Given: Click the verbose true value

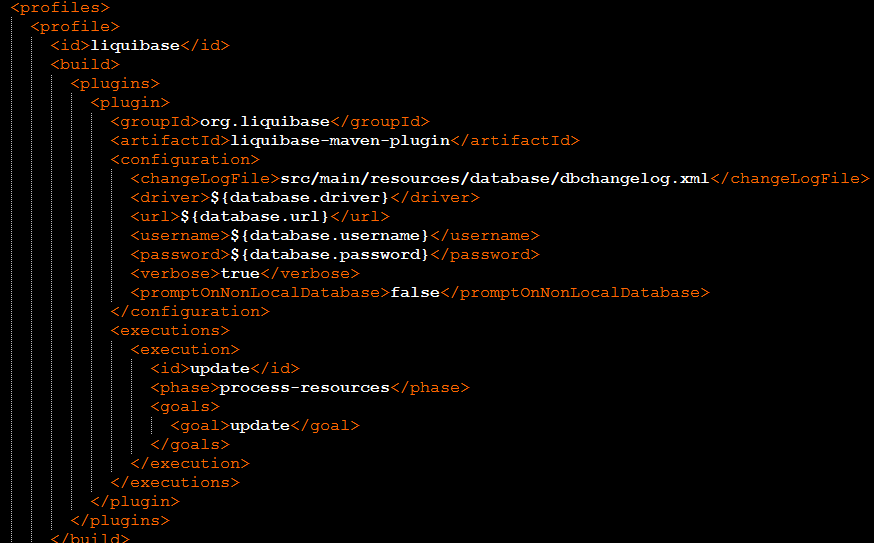Looking at the screenshot, I should click(x=240, y=273).
